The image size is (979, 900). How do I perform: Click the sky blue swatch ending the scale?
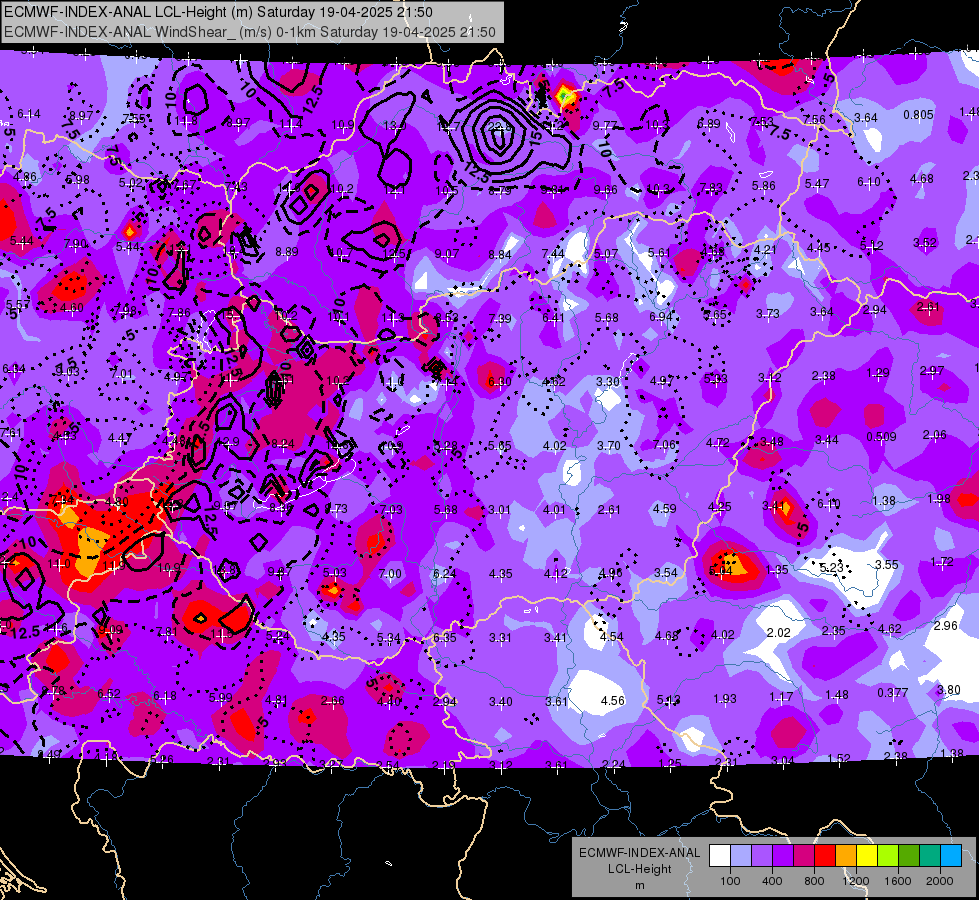point(952,856)
